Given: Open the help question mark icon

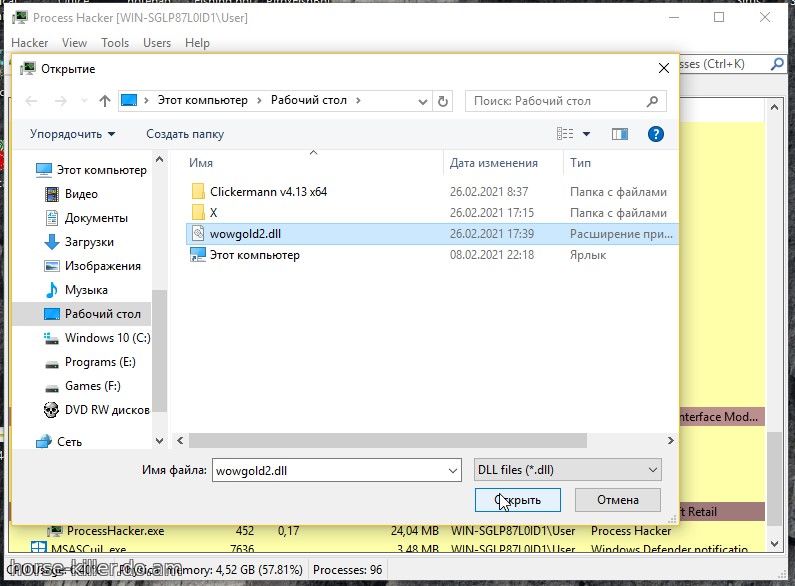Looking at the screenshot, I should [656, 134].
